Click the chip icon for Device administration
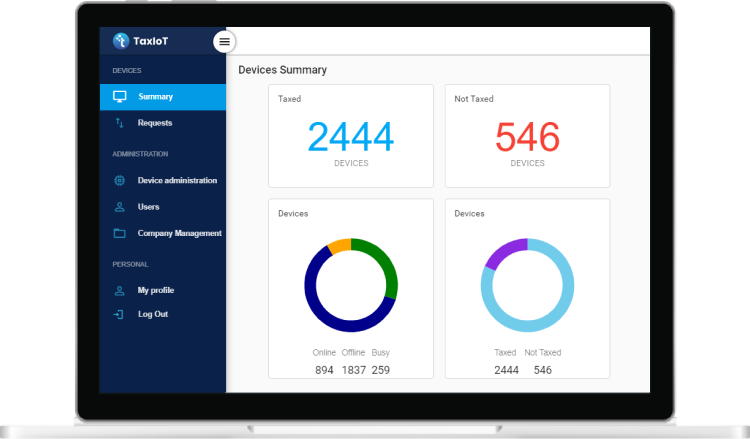The image size is (750, 439). pos(120,180)
